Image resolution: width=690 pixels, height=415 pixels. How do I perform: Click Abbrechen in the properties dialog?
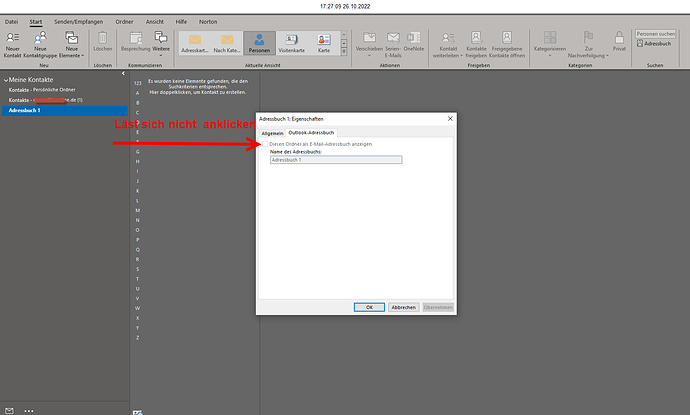[x=404, y=307]
